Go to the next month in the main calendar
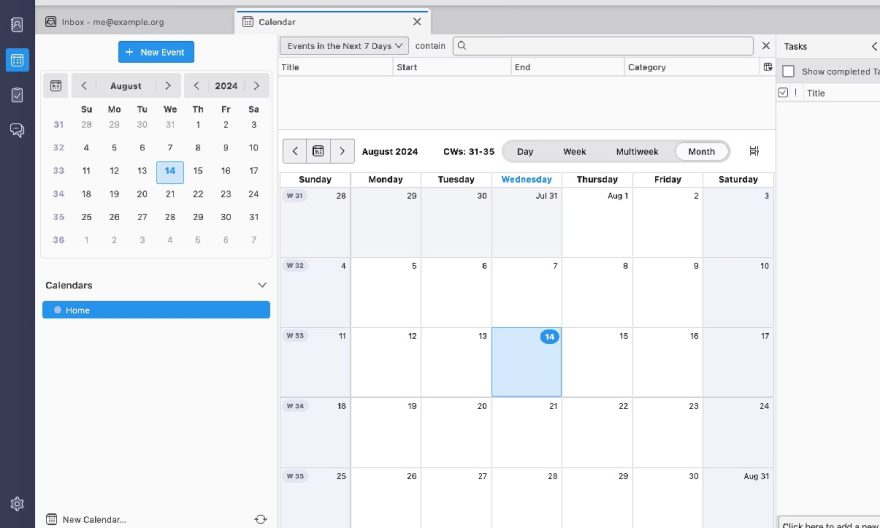 click(x=342, y=151)
